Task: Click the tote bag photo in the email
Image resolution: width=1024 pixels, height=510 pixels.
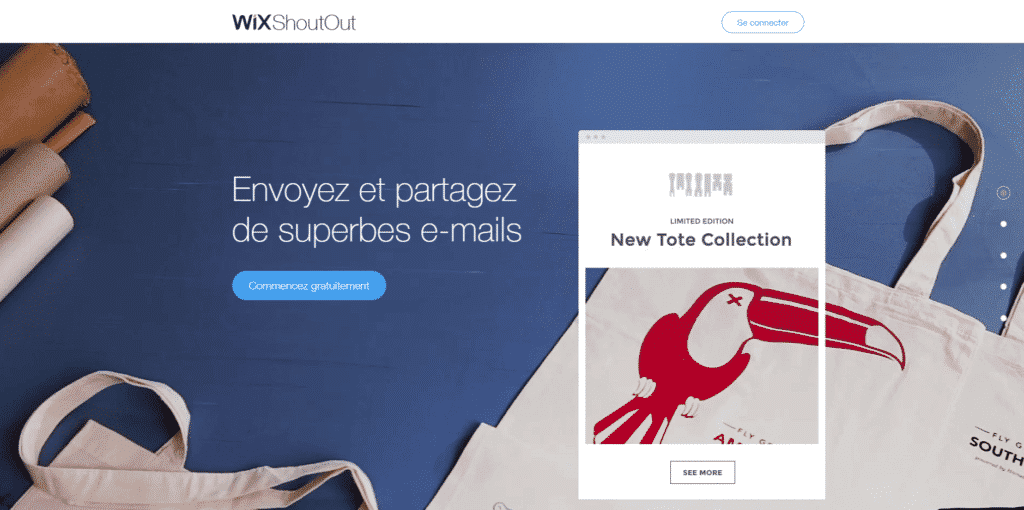Action: point(701,356)
